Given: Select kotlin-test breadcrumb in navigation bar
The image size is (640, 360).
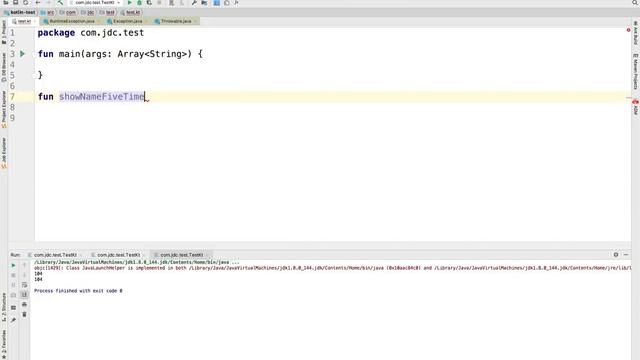Looking at the screenshot, I should [x=20, y=12].
